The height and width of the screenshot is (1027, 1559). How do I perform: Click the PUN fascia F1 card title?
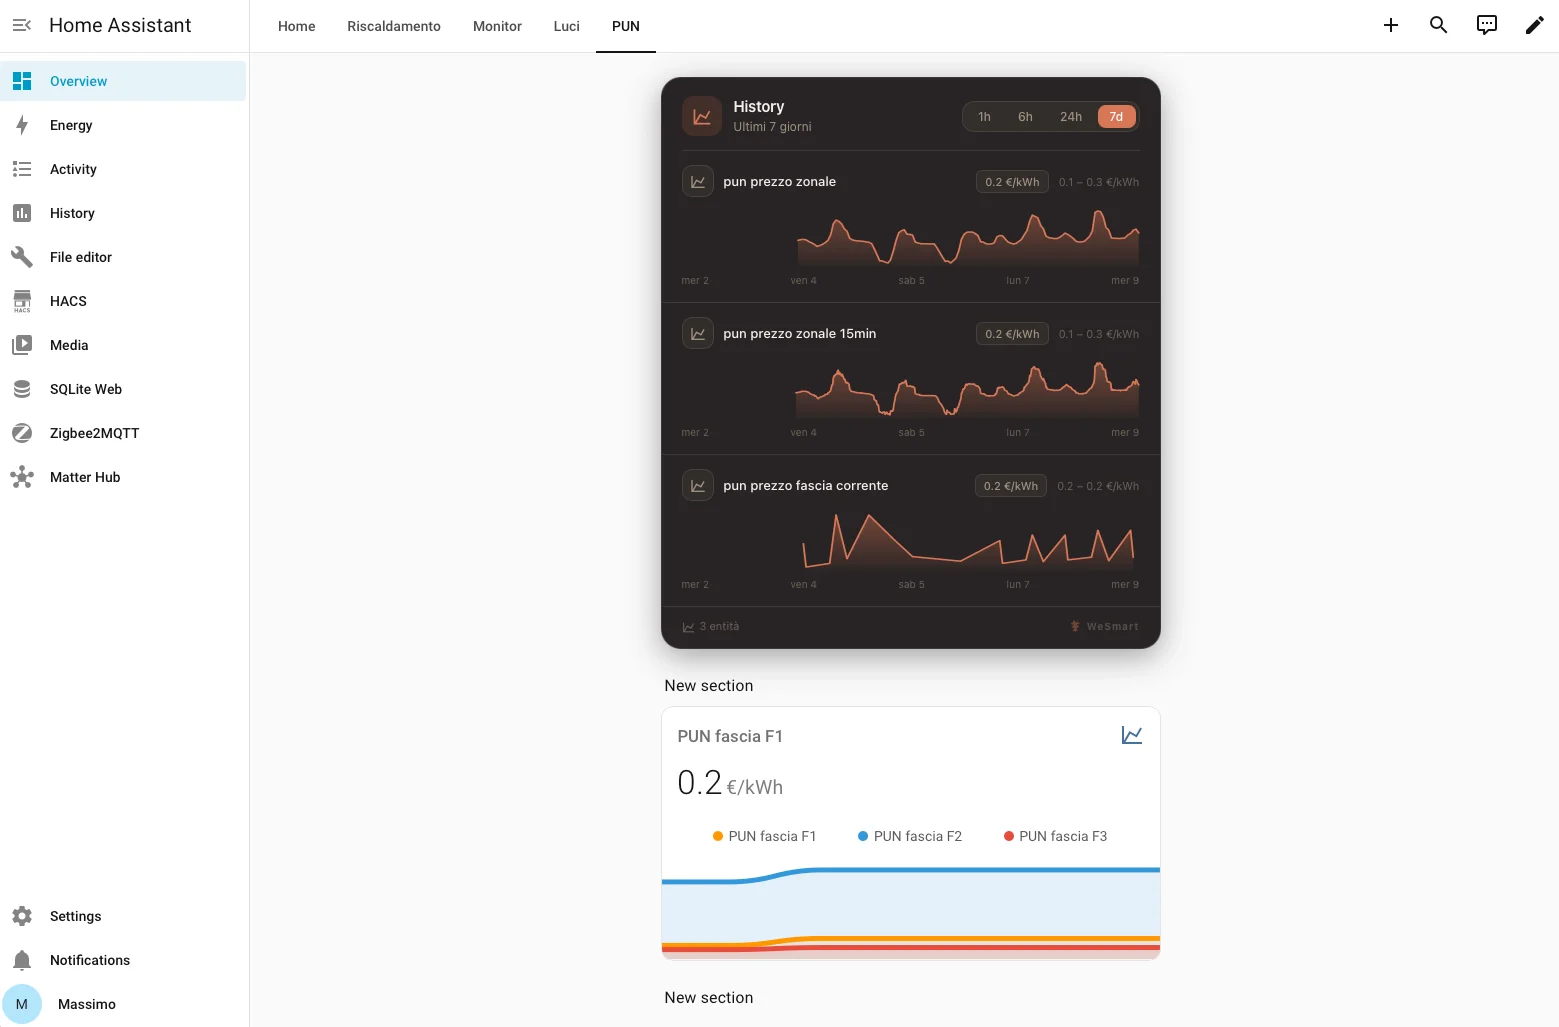tap(730, 736)
